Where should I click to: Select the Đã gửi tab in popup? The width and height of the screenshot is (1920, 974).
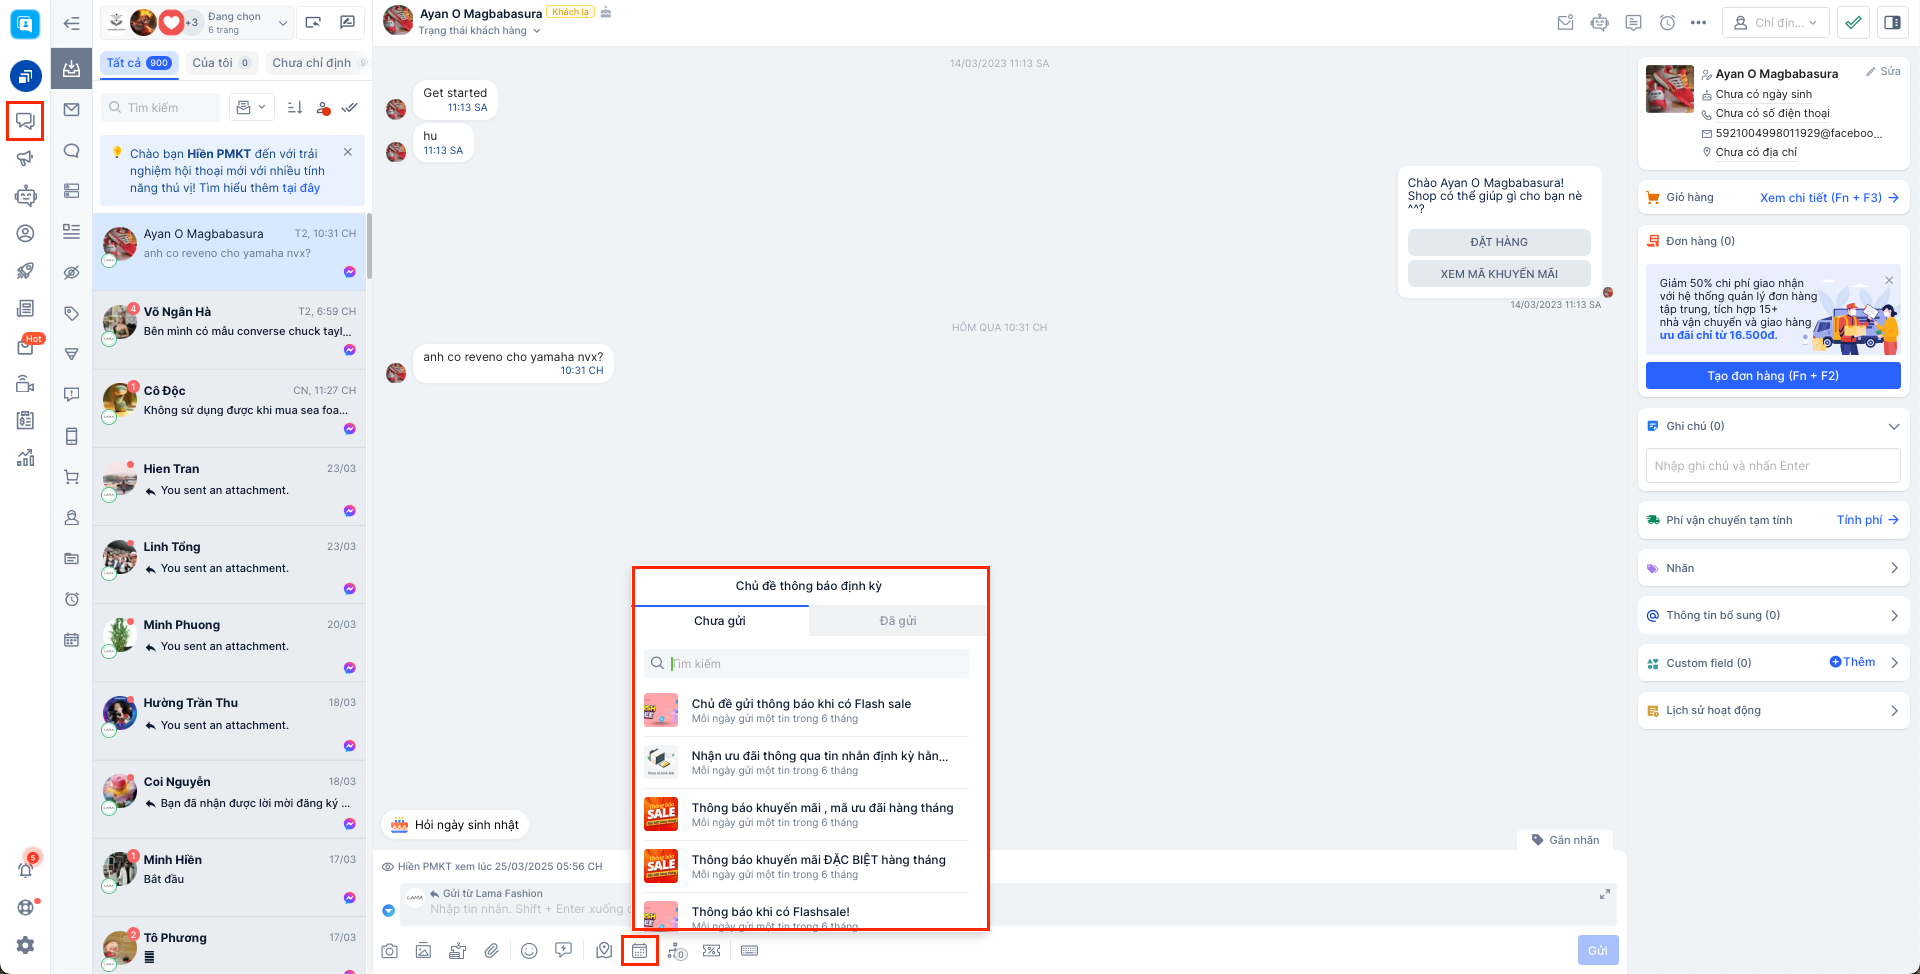click(x=898, y=621)
